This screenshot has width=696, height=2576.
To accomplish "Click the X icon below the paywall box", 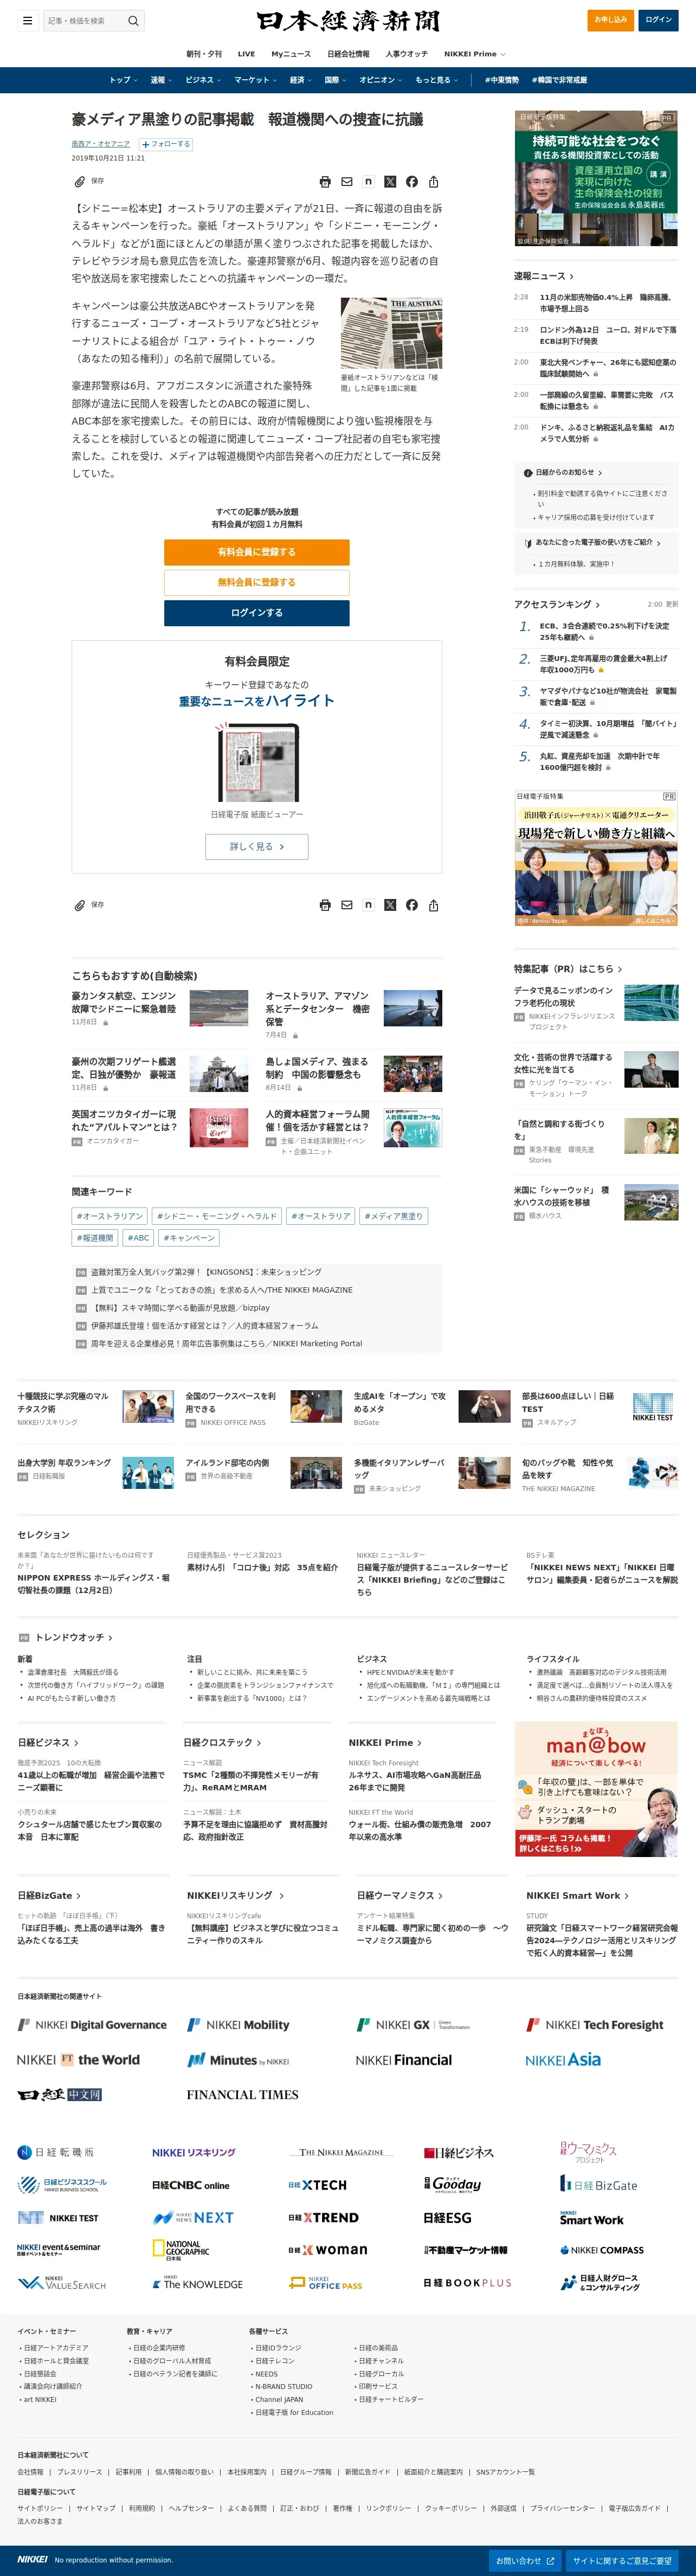I will [390, 905].
